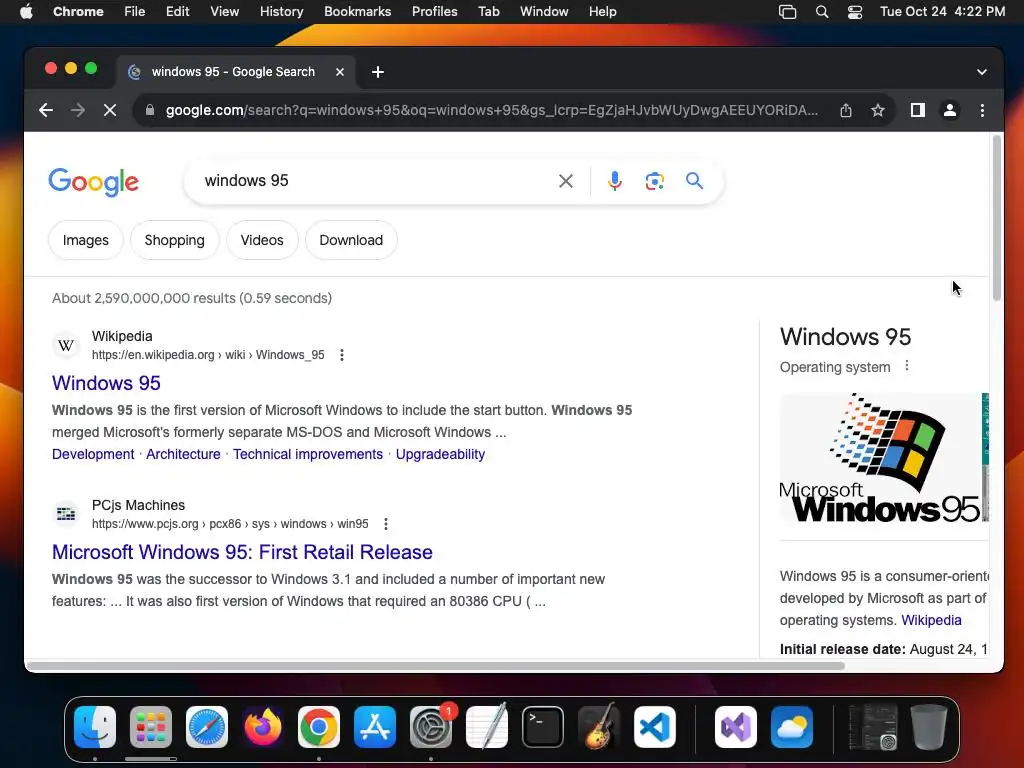This screenshot has height=768, width=1024.
Task: Select the Download filter chip
Action: pos(351,240)
